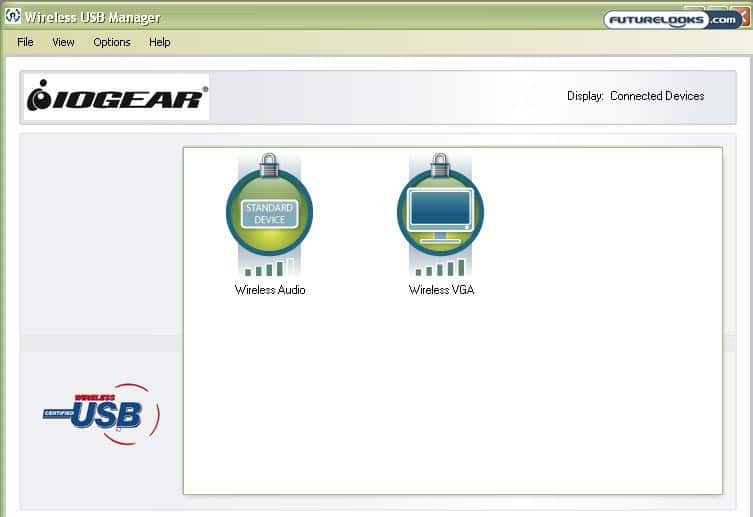Select the Wireless Audio standard device icon
The height and width of the screenshot is (517, 753).
pyautogui.click(x=269, y=213)
